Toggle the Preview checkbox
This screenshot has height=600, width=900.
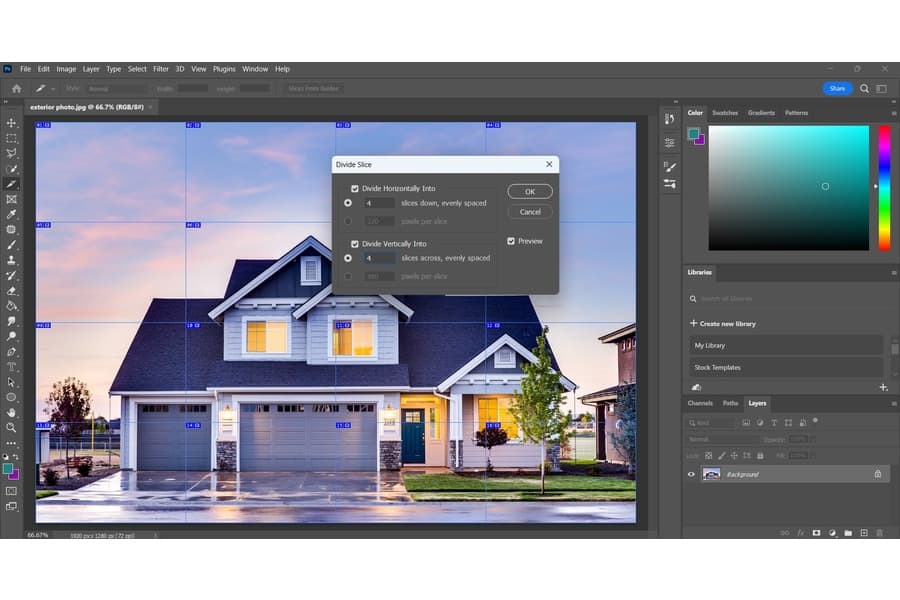pos(511,241)
